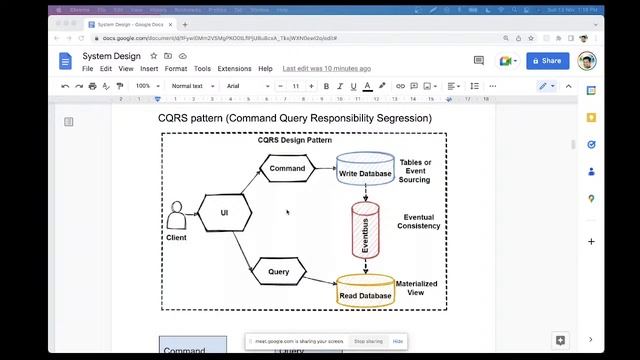This screenshot has width=640, height=360.
Task: Increase font size with plus button
Action: click(x=311, y=86)
